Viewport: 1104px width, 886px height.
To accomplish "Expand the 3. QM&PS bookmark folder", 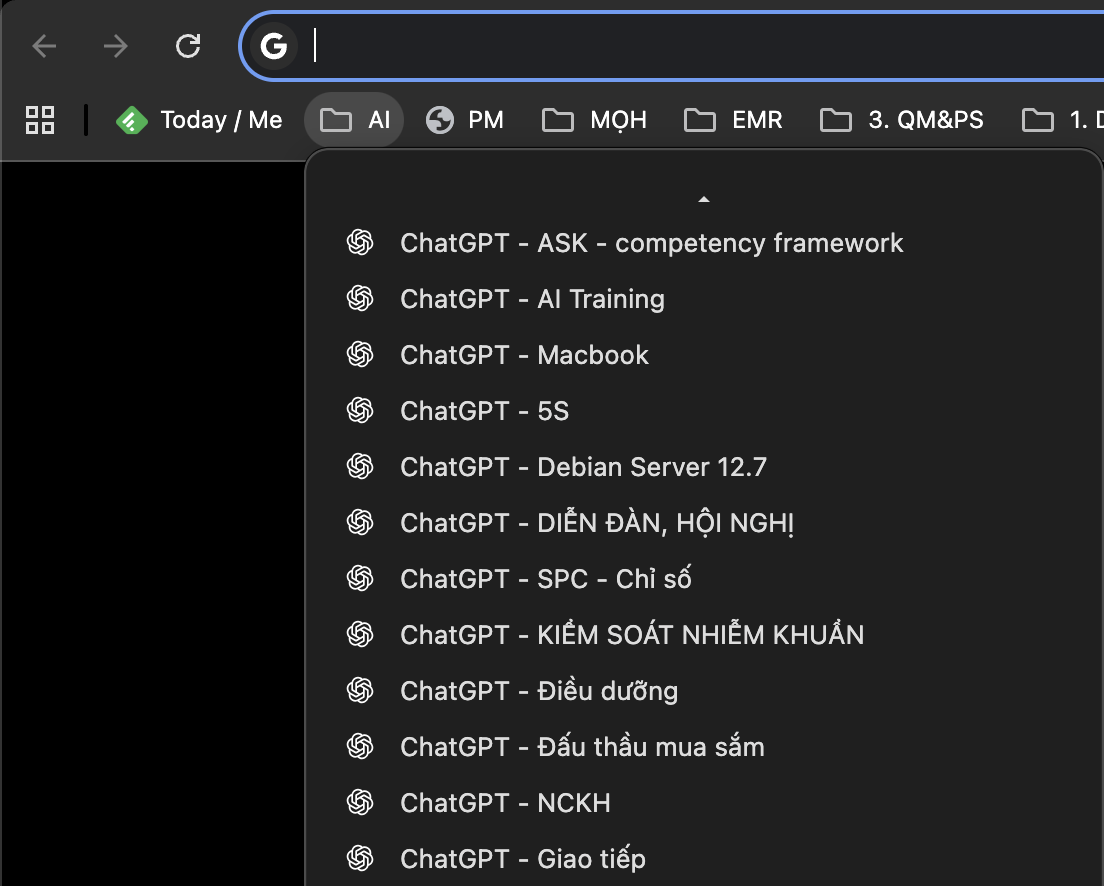I will click(x=902, y=120).
